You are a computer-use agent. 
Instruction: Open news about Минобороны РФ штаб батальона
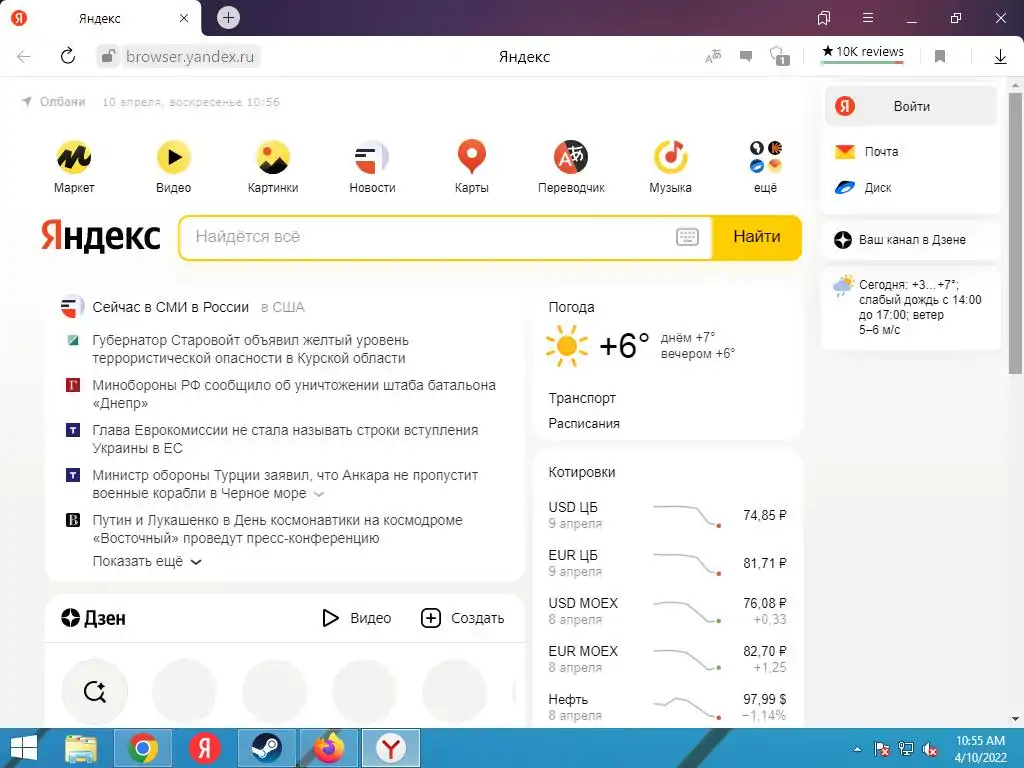pyautogui.click(x=294, y=394)
